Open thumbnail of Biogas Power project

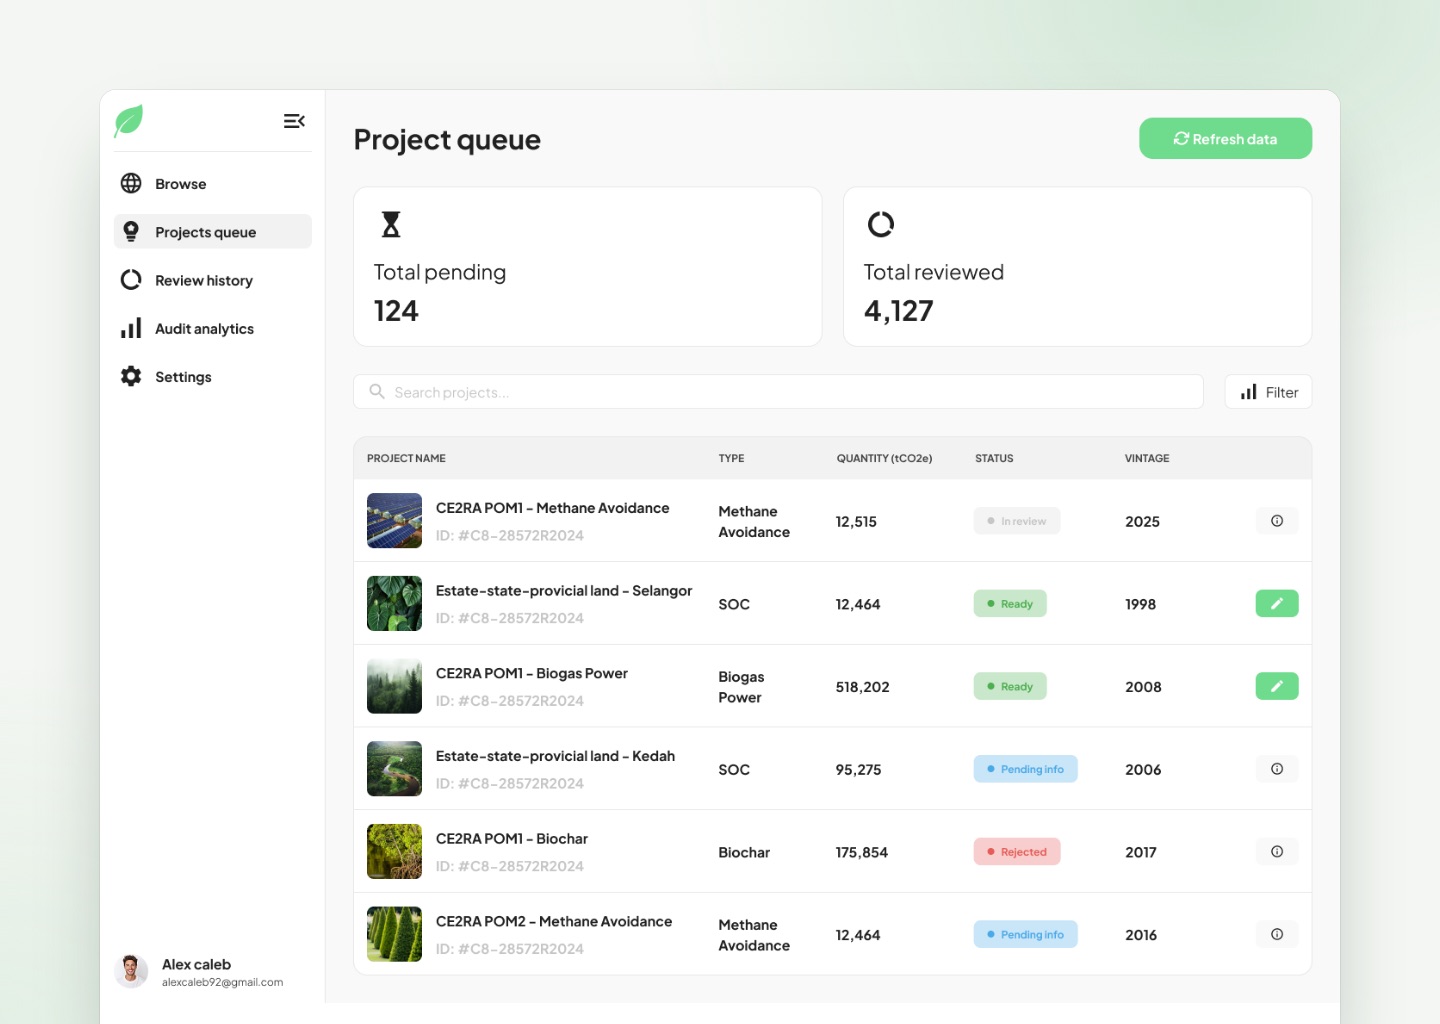[x=394, y=686]
